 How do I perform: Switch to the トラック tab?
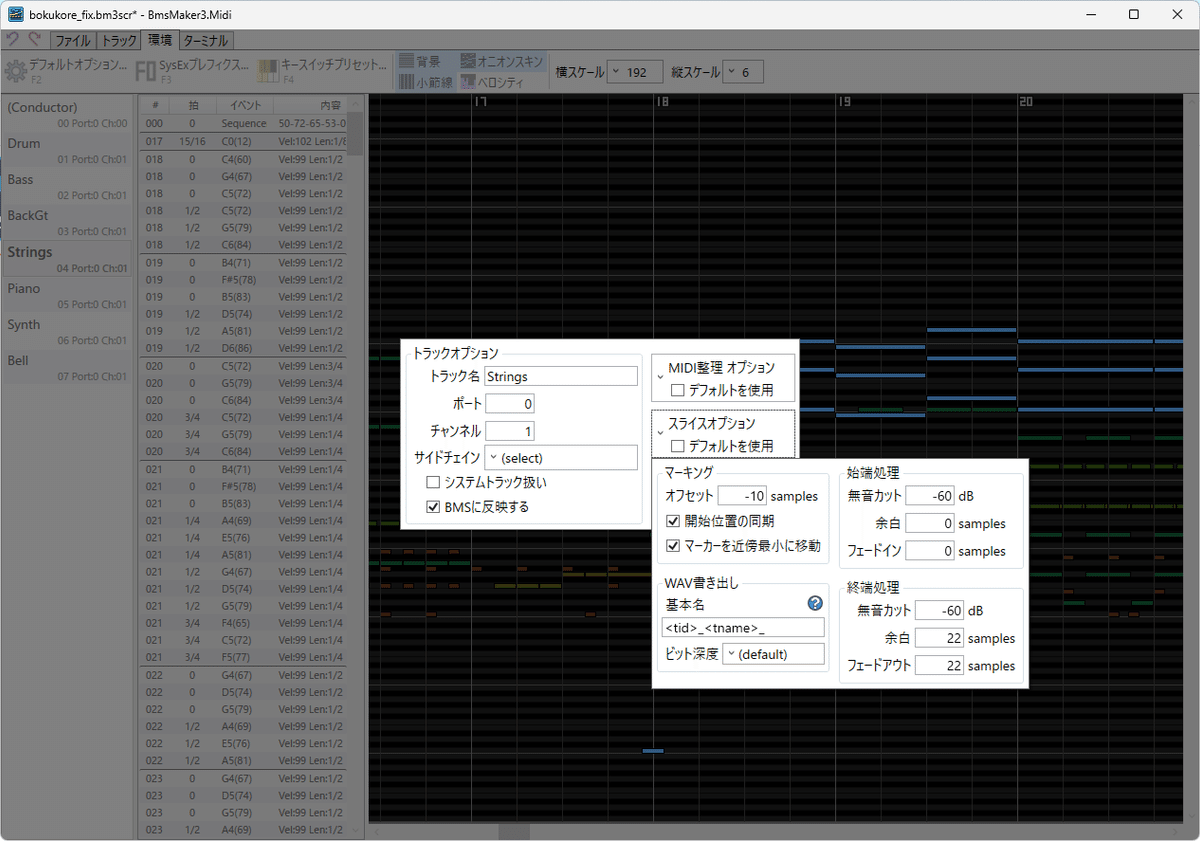pyautogui.click(x=119, y=41)
